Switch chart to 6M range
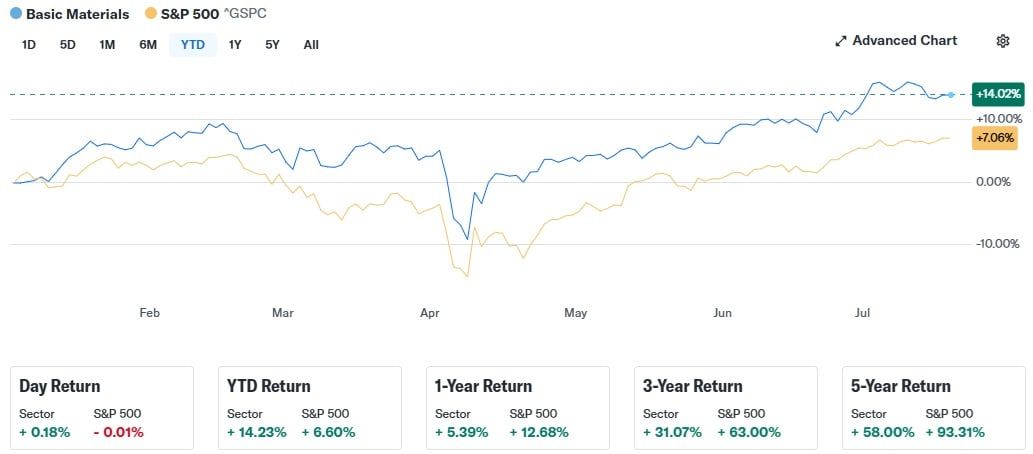1033x454 pixels. point(148,45)
